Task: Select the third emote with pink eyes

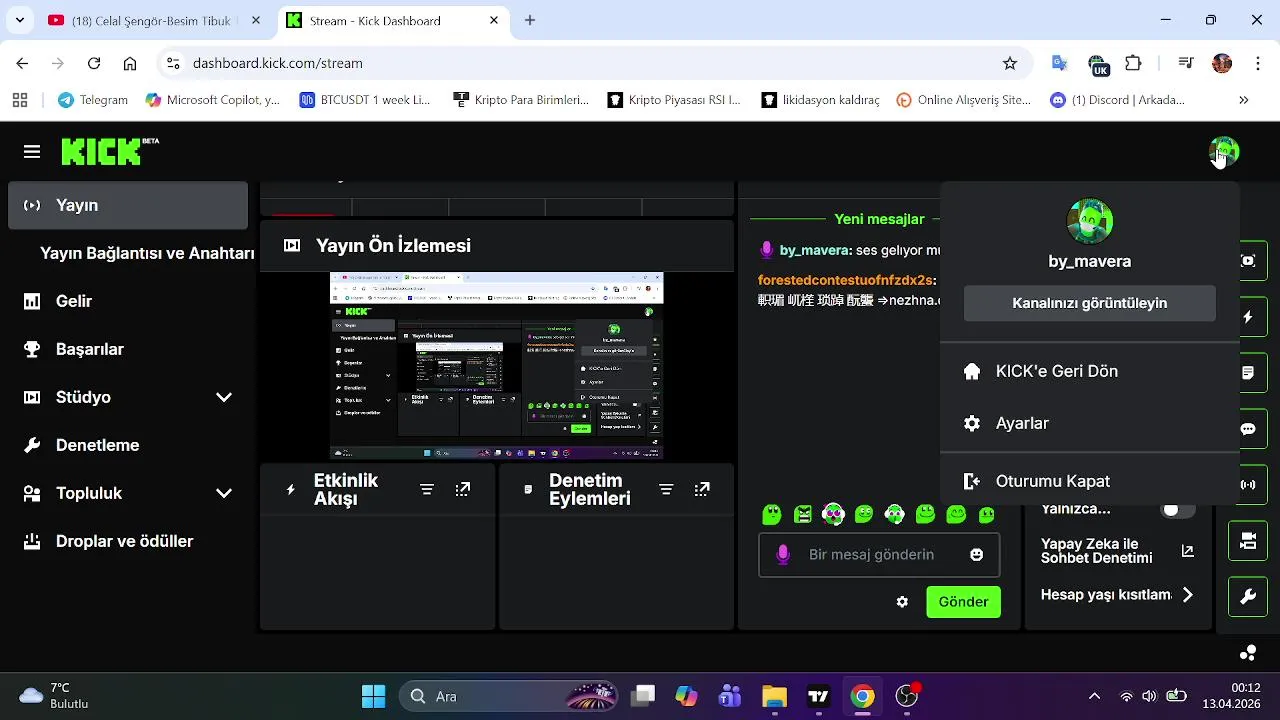Action: click(833, 514)
